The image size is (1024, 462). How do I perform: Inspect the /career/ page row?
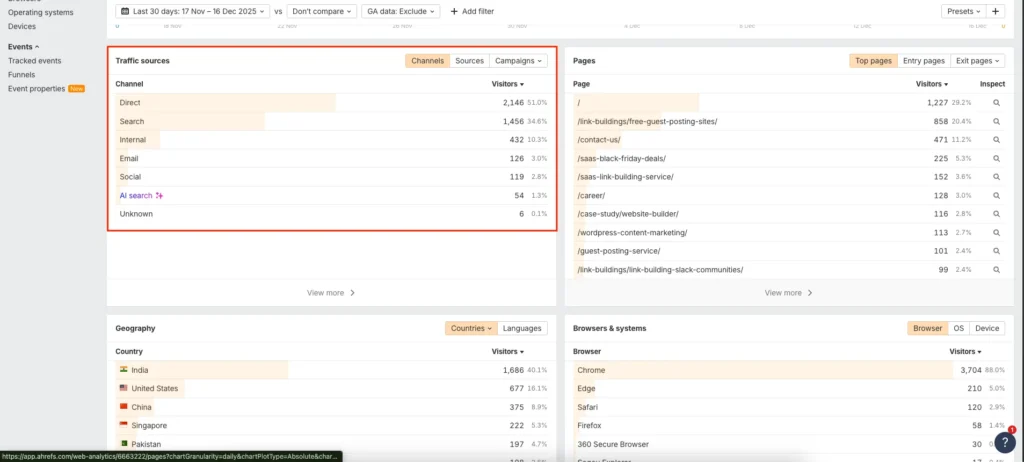click(997, 195)
